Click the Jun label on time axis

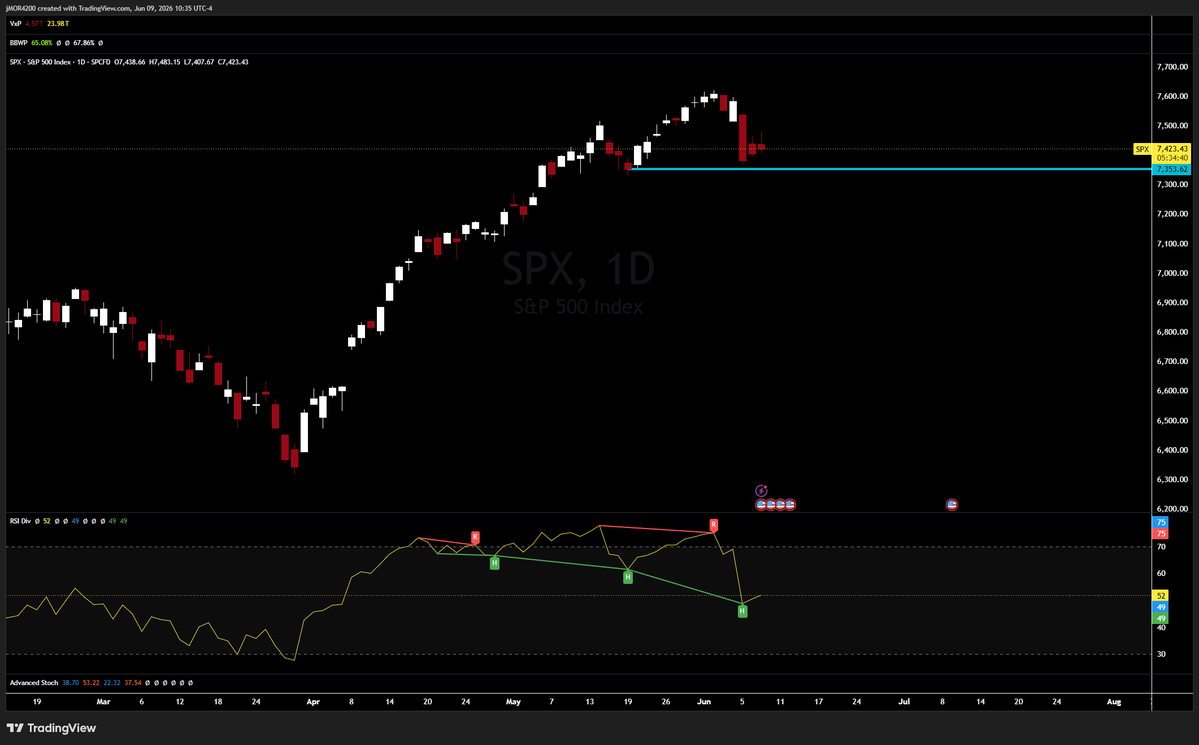pyautogui.click(x=704, y=701)
